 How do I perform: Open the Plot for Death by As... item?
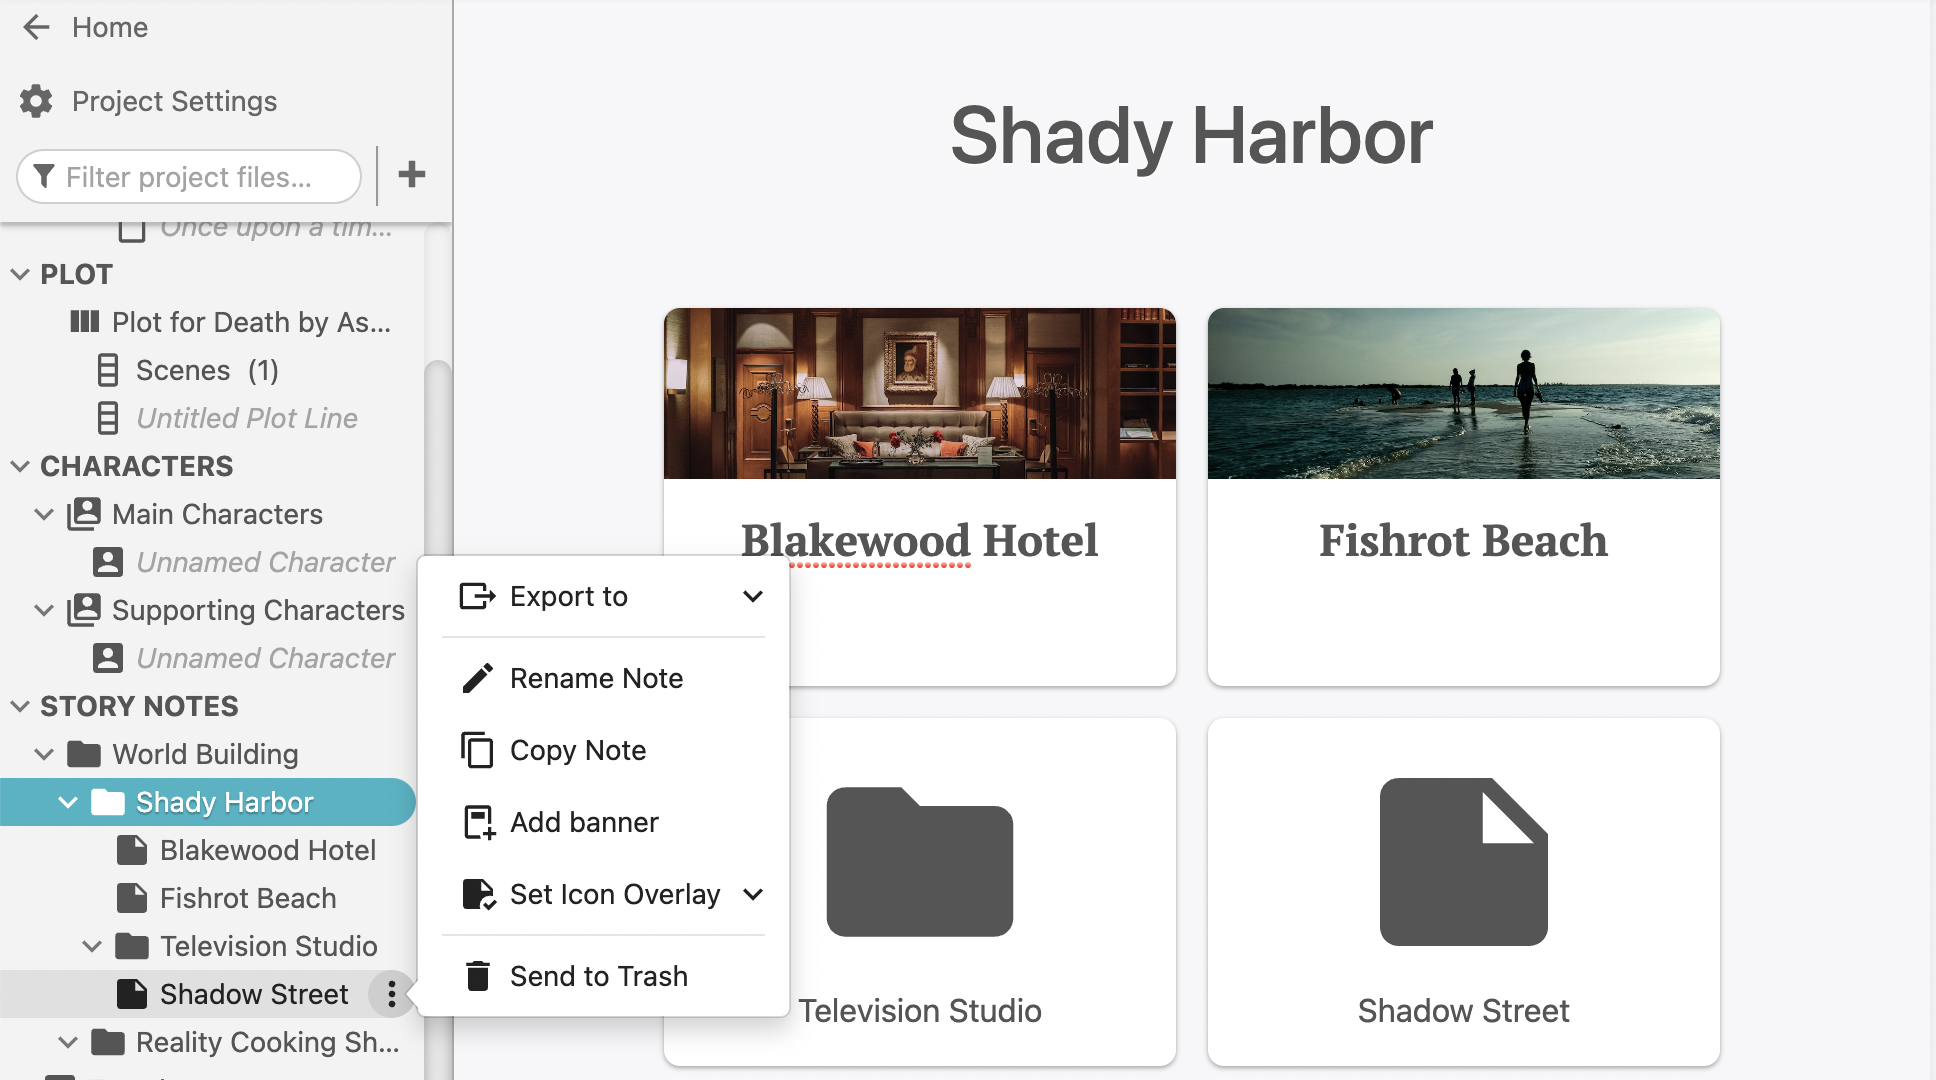251,322
